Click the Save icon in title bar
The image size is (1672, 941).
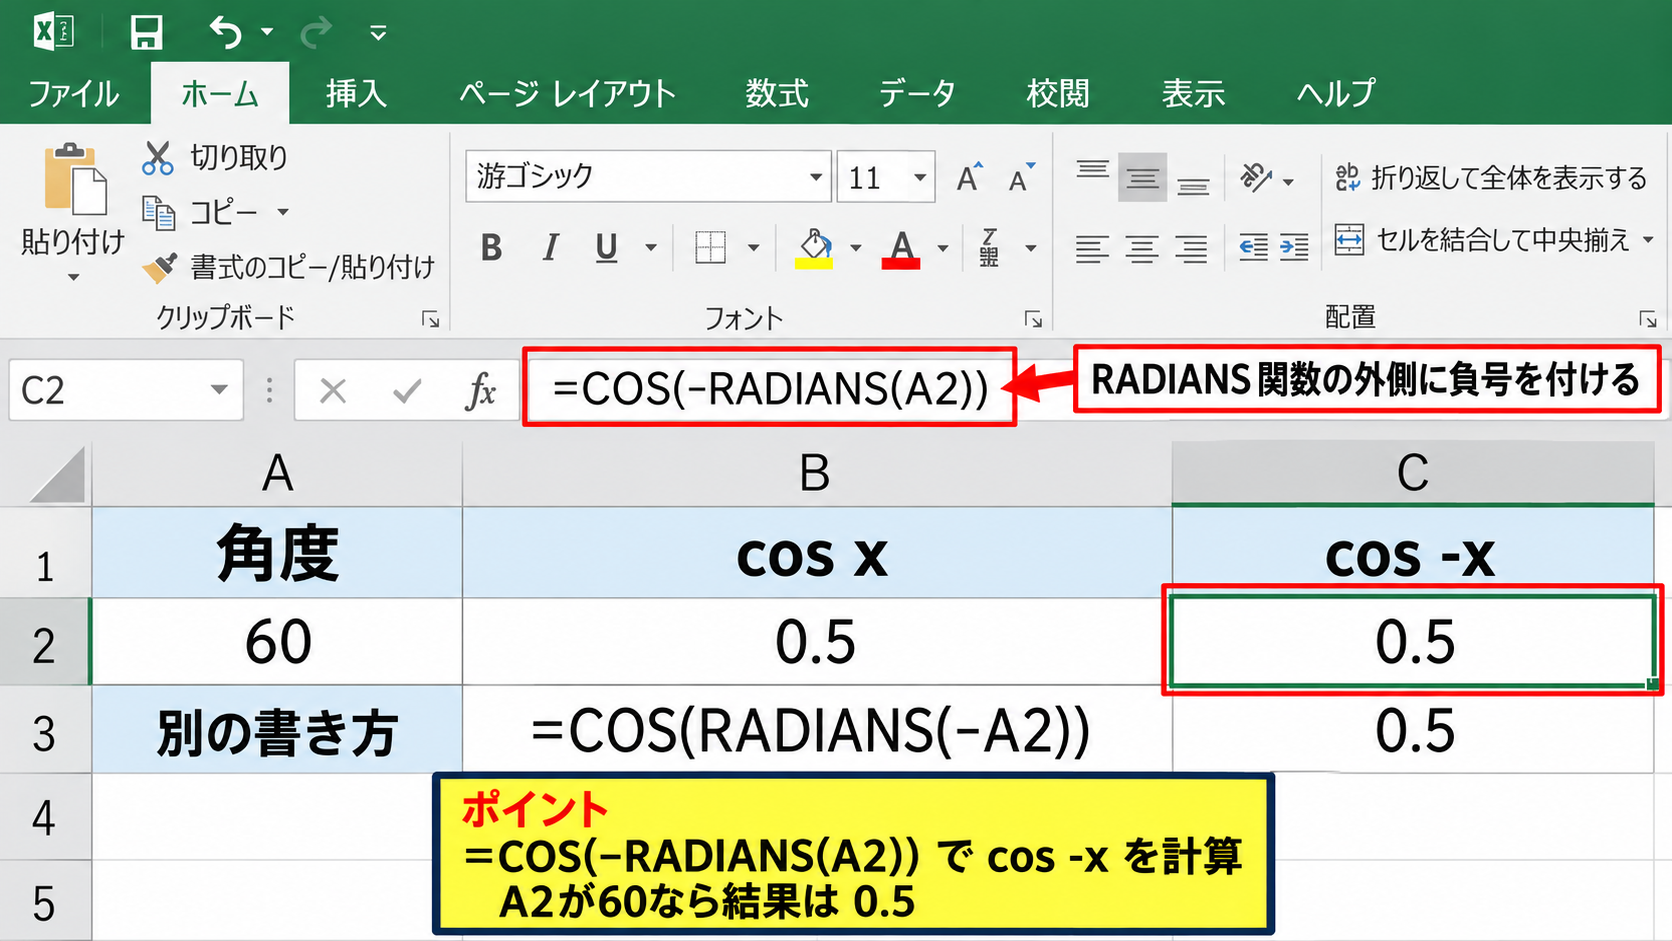point(146,32)
